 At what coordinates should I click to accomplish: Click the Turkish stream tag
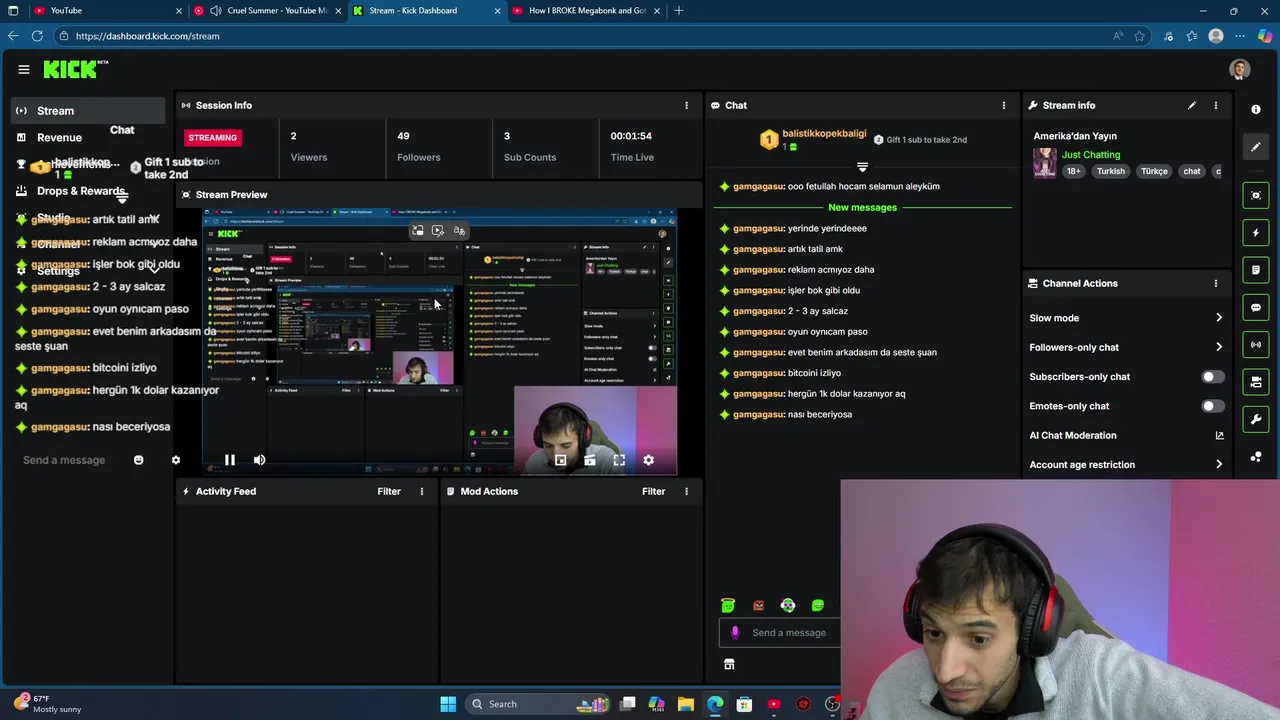1110,171
